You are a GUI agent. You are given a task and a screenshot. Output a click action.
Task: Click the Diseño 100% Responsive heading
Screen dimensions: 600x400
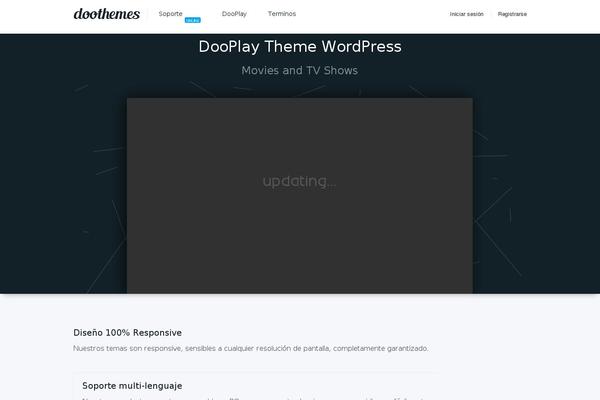click(x=127, y=333)
